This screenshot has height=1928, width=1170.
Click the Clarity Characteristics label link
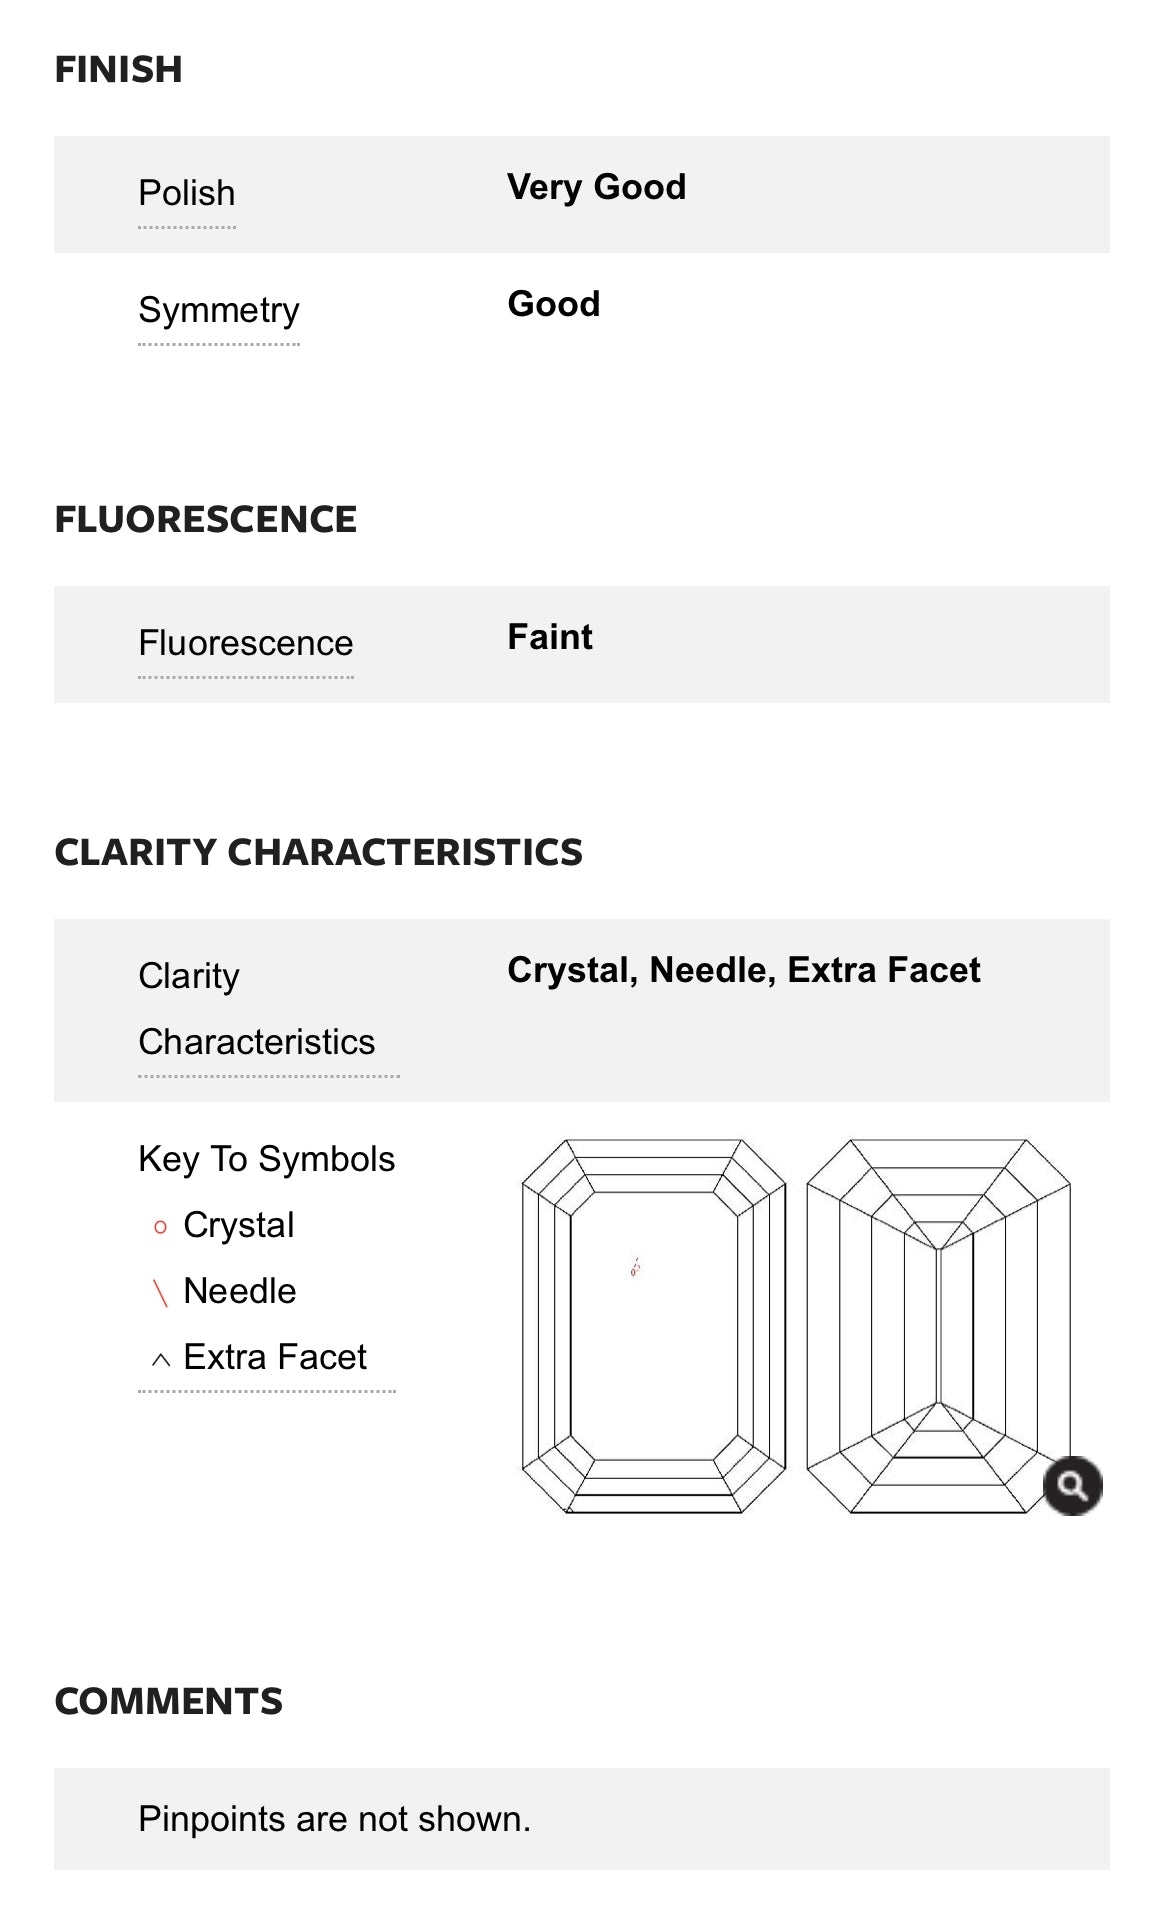pos(257,1009)
